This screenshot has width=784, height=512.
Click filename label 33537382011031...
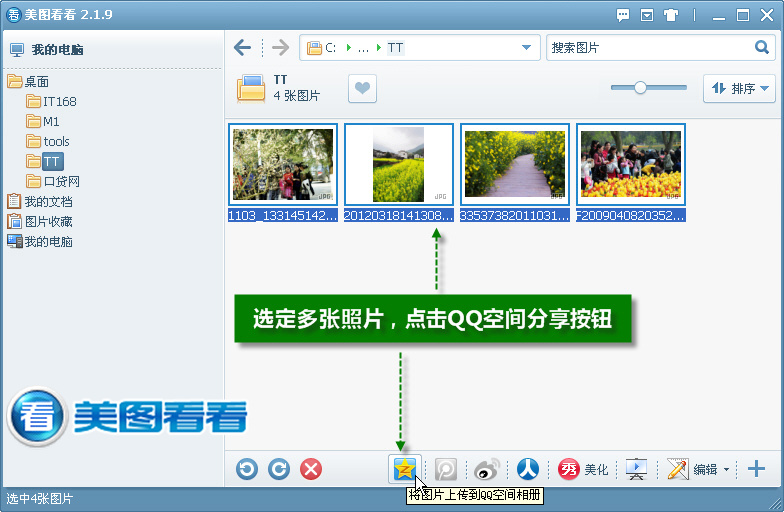click(x=515, y=216)
